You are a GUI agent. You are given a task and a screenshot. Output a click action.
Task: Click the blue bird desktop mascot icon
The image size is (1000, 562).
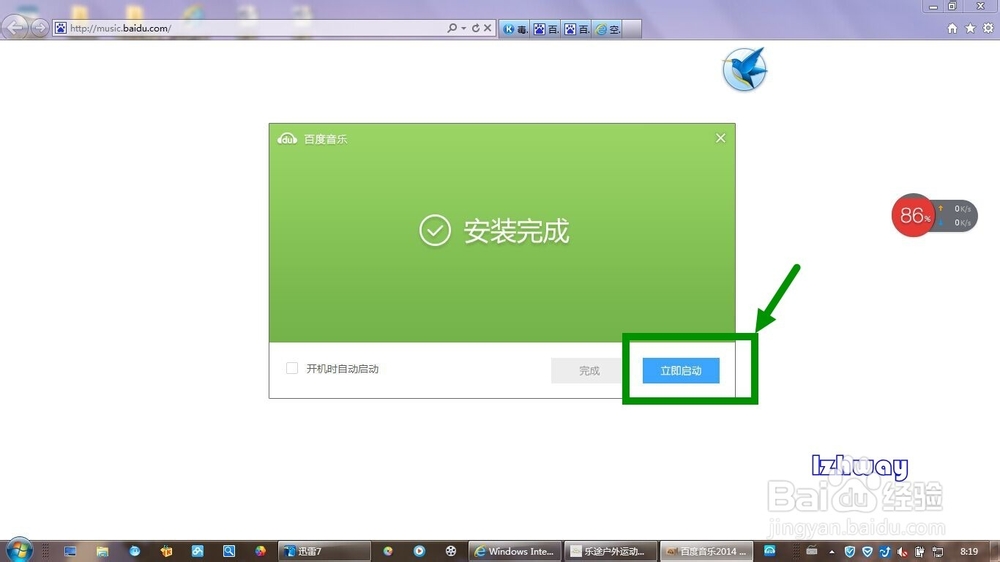click(745, 69)
